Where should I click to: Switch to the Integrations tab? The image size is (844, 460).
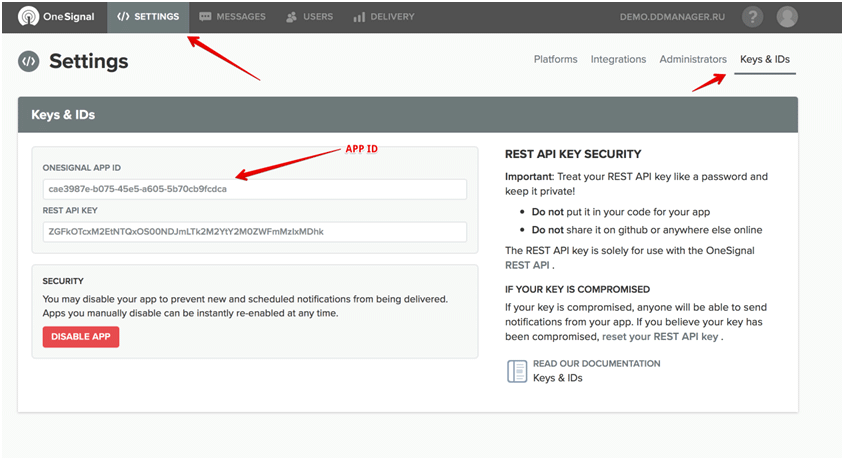pos(618,60)
